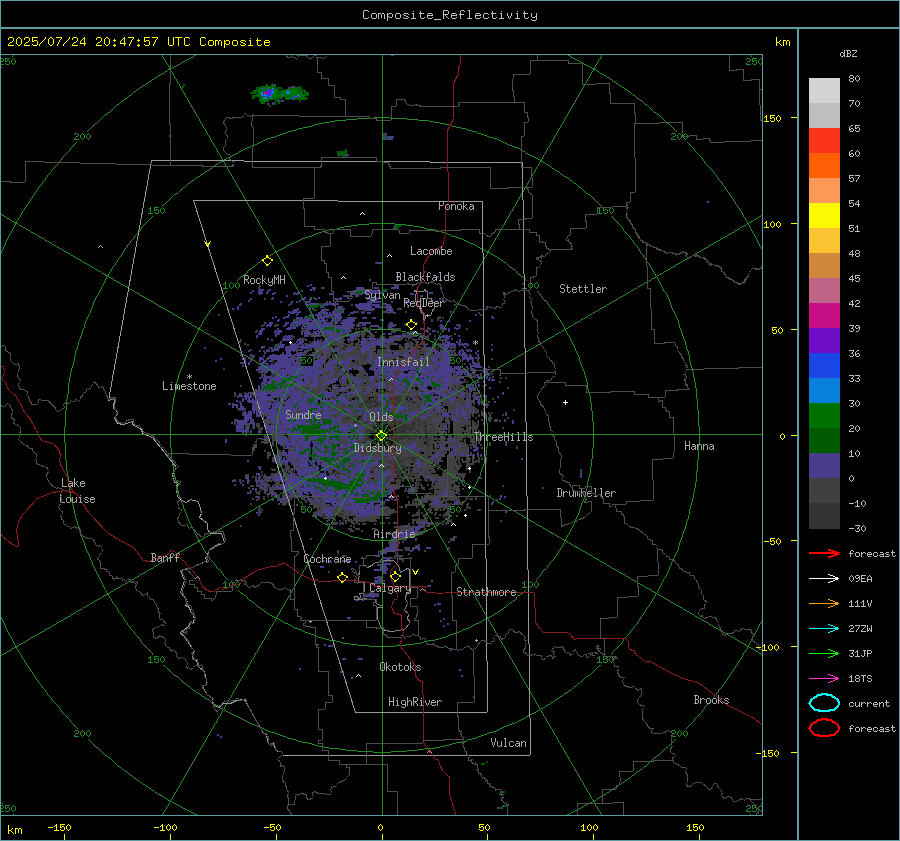Click the light gray 80-70 dBZ swatch

[x=824, y=91]
